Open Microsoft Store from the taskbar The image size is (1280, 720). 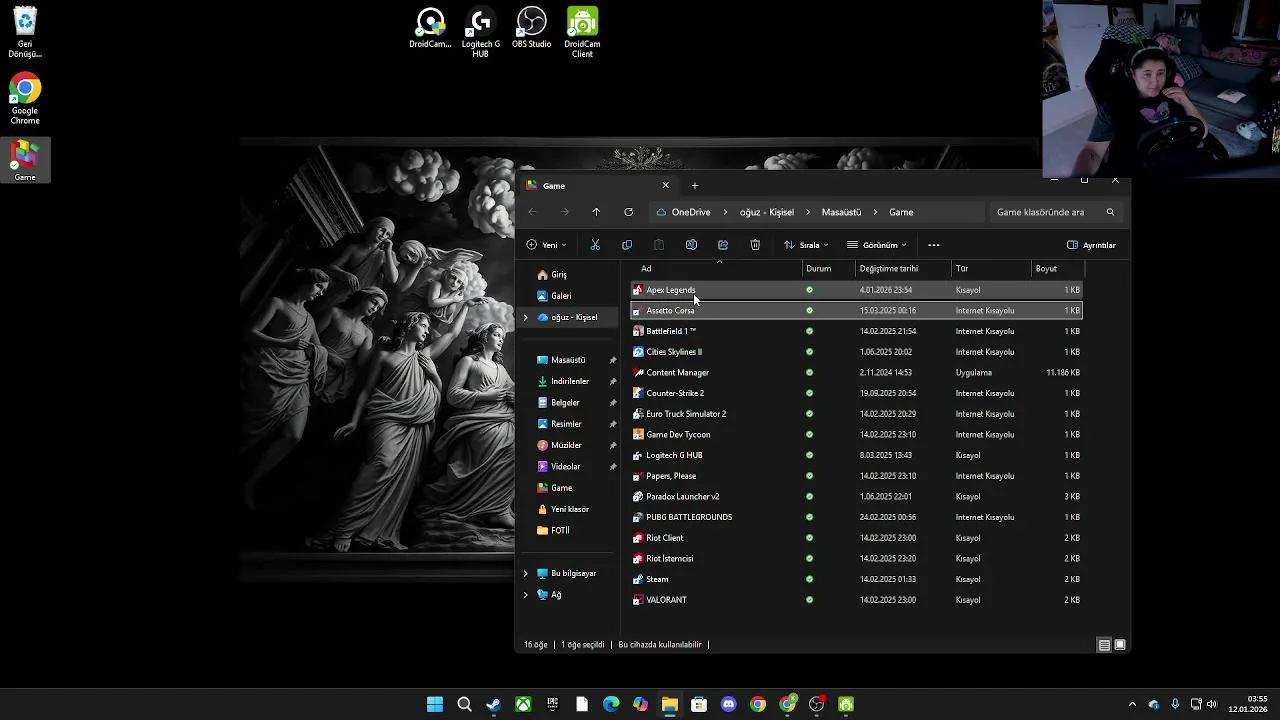point(699,704)
